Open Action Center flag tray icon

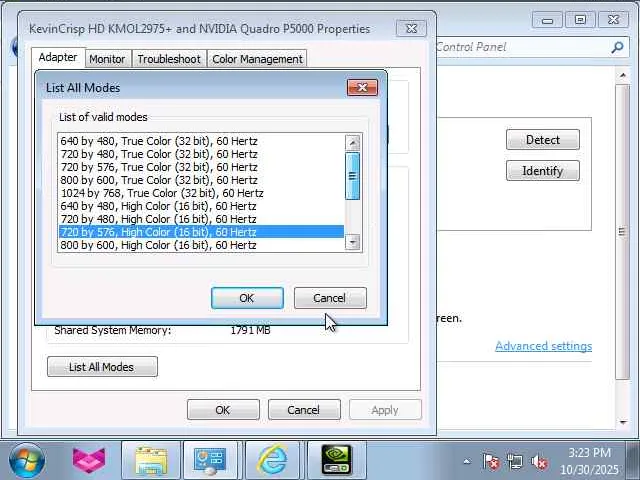pyautogui.click(x=491, y=462)
